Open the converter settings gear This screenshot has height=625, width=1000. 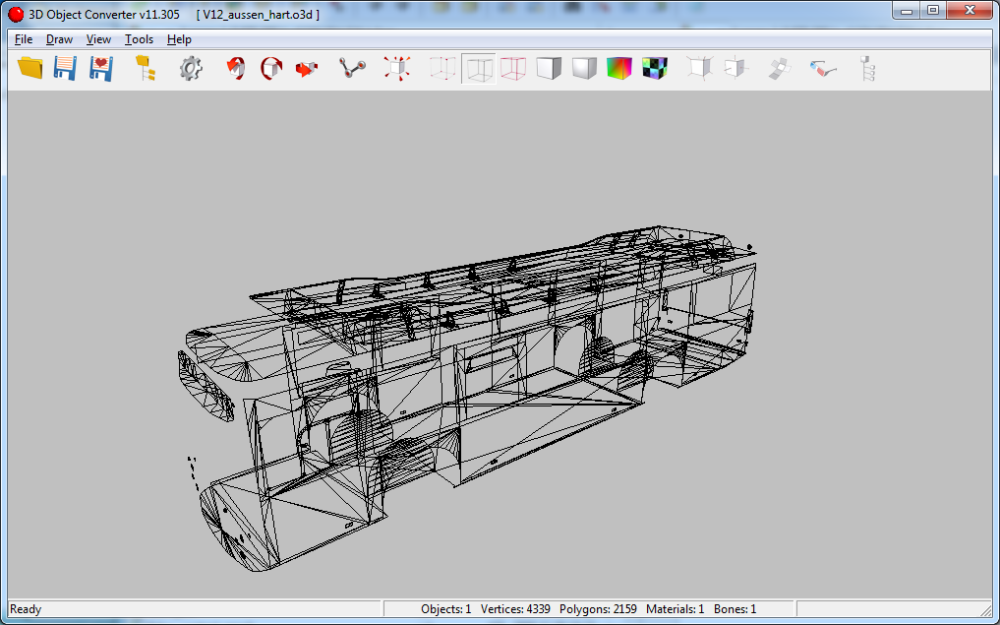tap(190, 68)
